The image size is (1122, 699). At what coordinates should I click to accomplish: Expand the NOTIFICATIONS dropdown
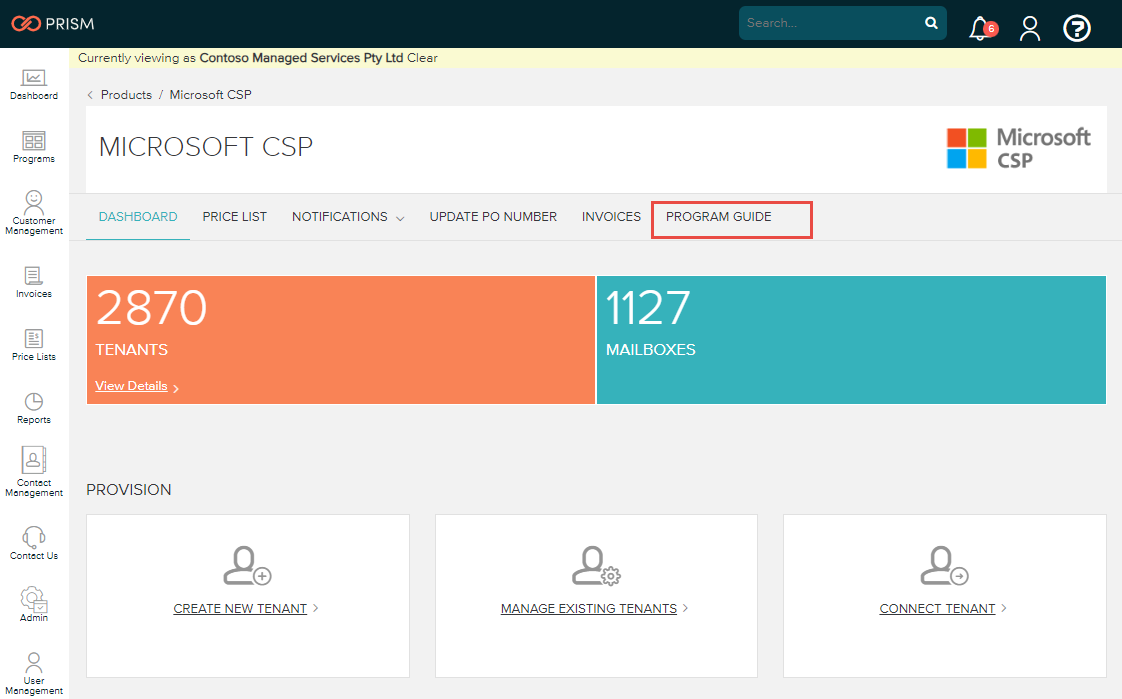tap(347, 216)
